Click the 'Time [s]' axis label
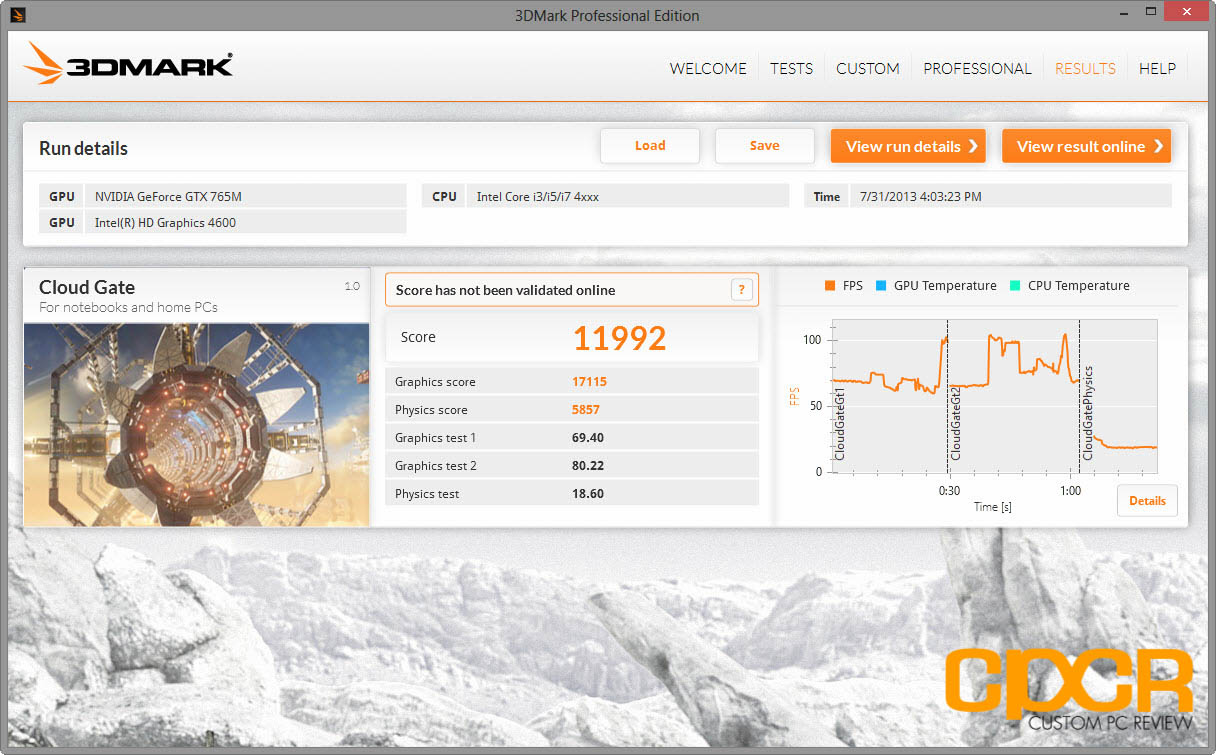 pyautogui.click(x=993, y=507)
